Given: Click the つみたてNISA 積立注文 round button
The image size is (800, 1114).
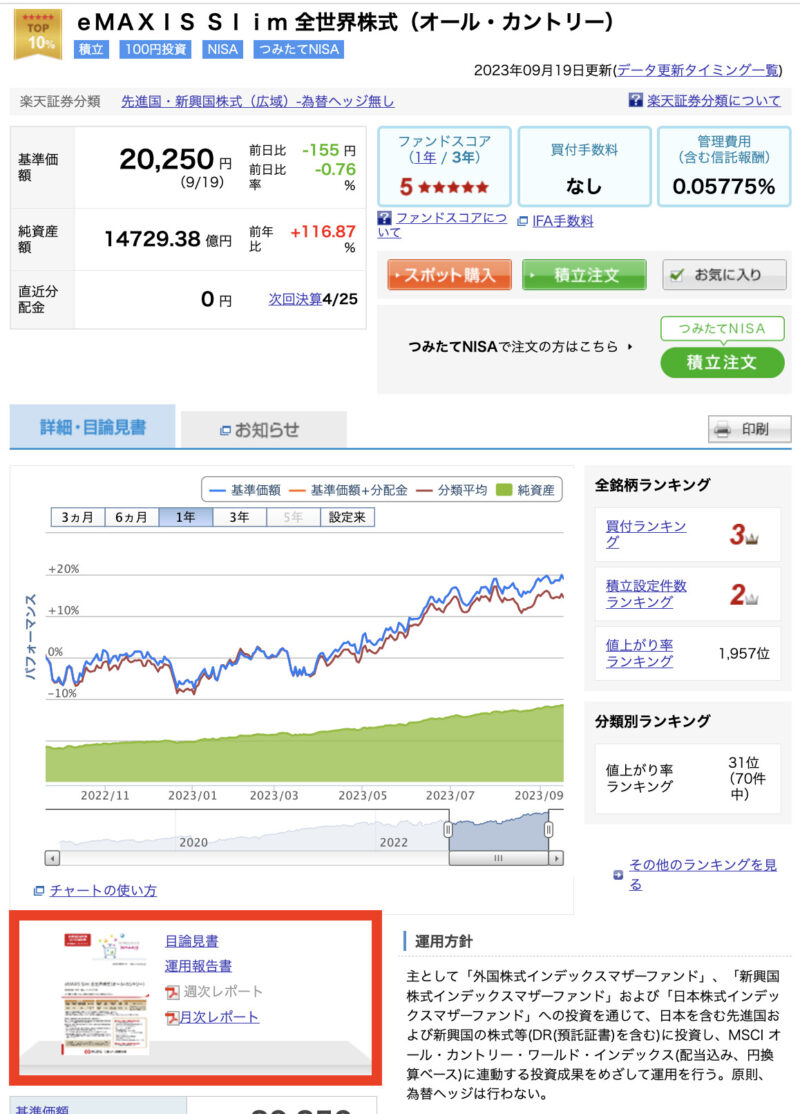Looking at the screenshot, I should pyautogui.click(x=722, y=362).
